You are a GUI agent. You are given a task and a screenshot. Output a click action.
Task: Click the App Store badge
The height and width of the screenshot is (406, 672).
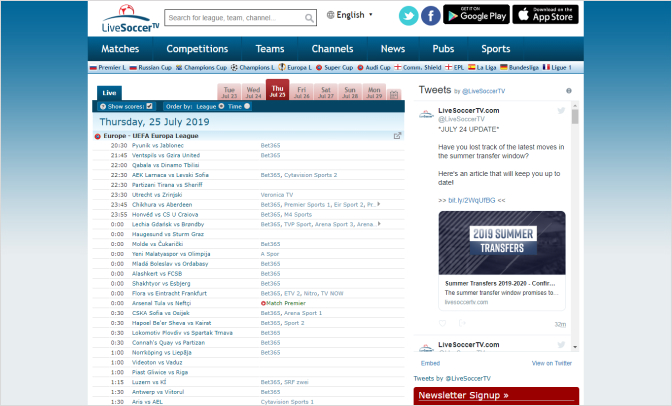(x=546, y=15)
